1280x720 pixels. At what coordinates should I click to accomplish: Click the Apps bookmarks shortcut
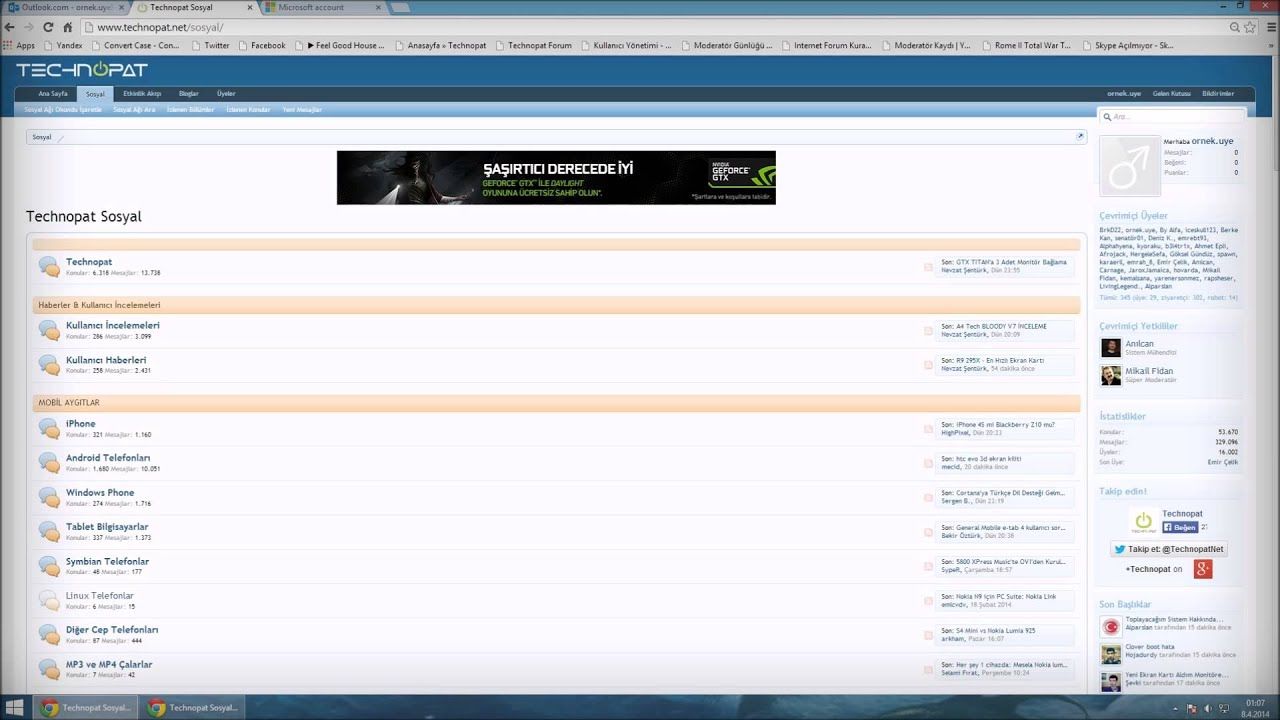[19, 45]
